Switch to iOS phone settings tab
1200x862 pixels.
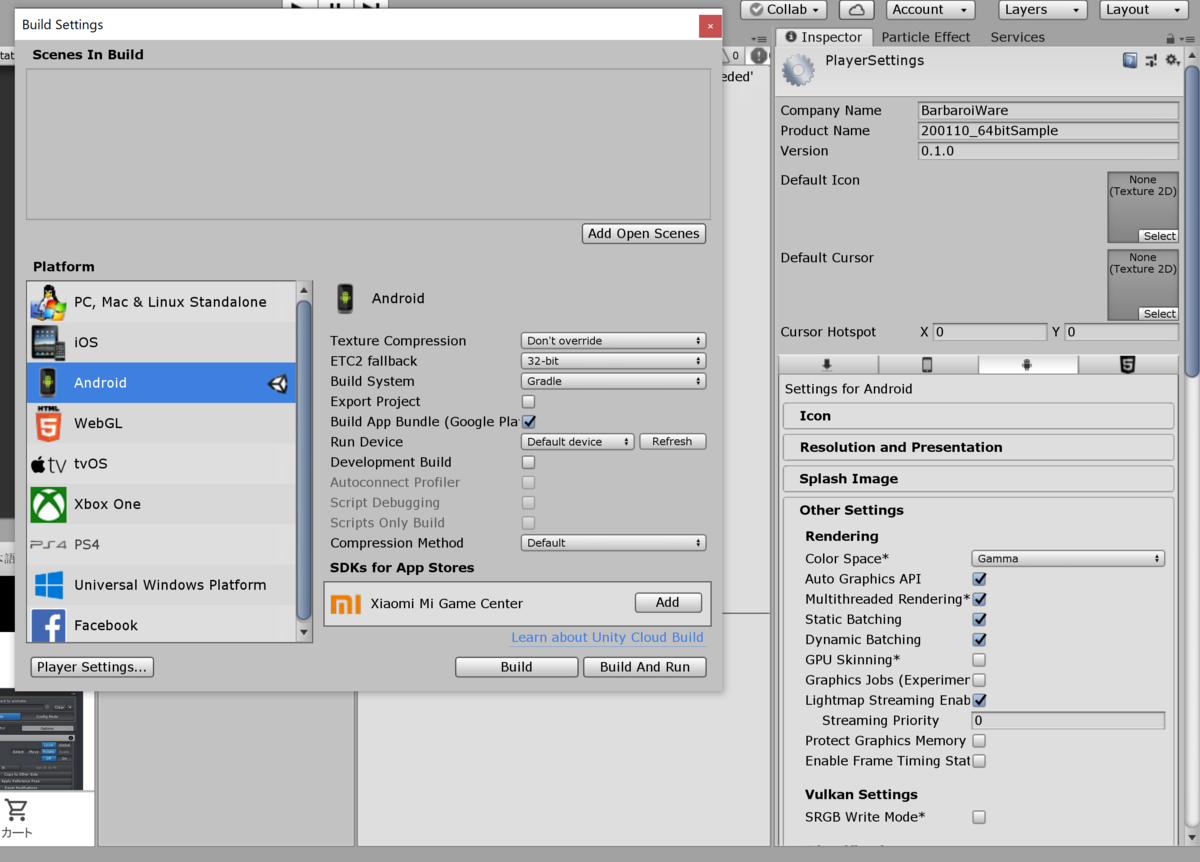click(927, 365)
